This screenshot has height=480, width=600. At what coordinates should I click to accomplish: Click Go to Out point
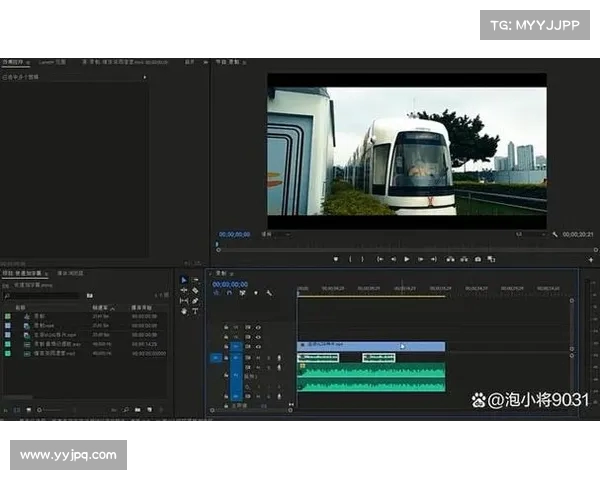click(x=434, y=259)
